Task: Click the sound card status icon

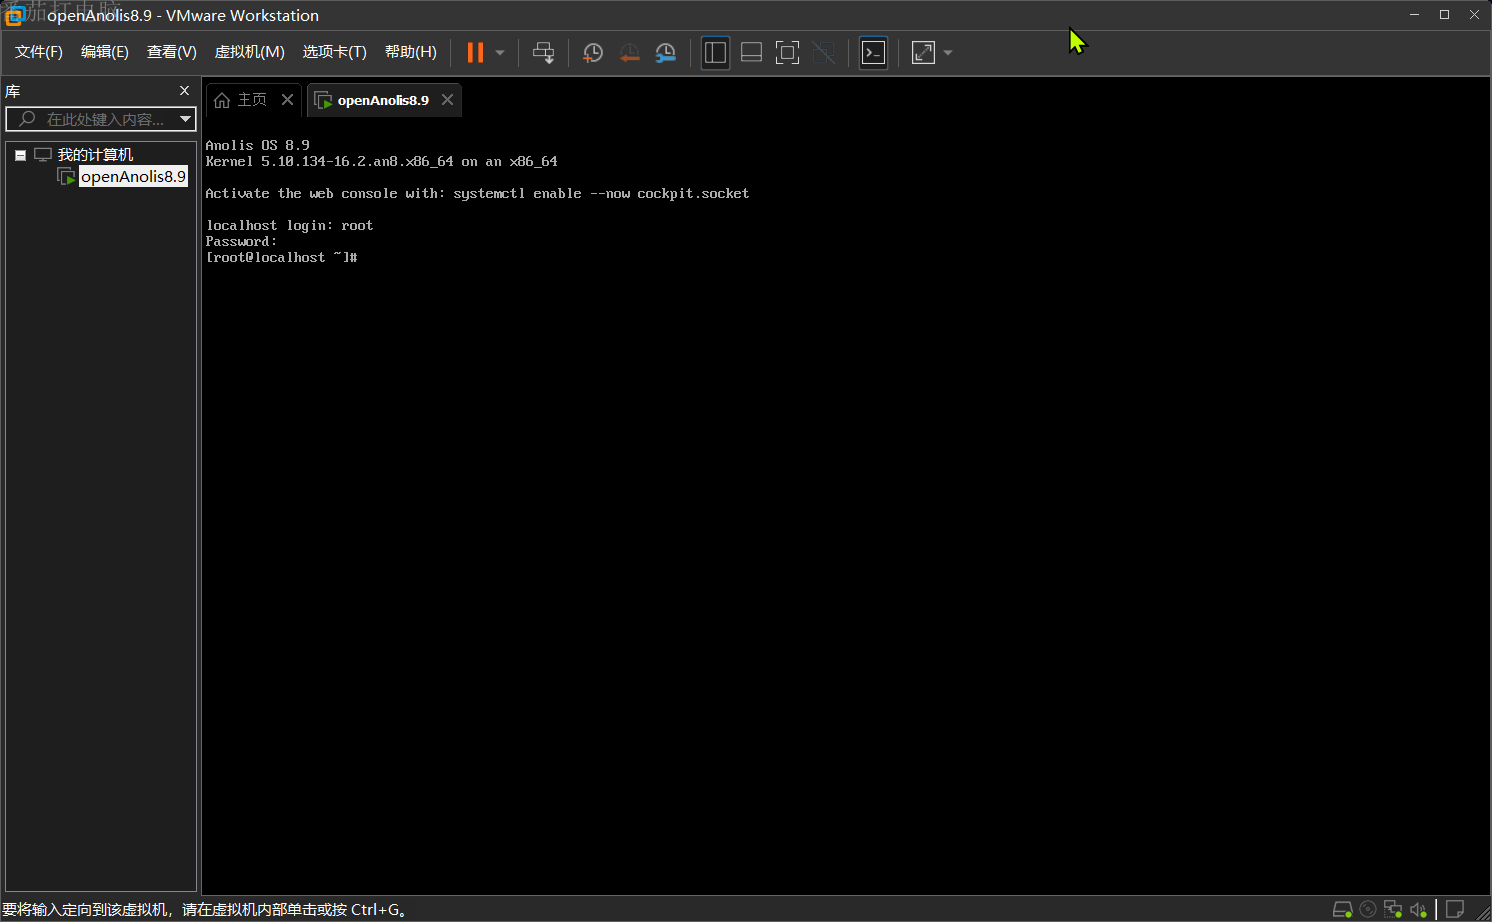Action: [x=1418, y=909]
